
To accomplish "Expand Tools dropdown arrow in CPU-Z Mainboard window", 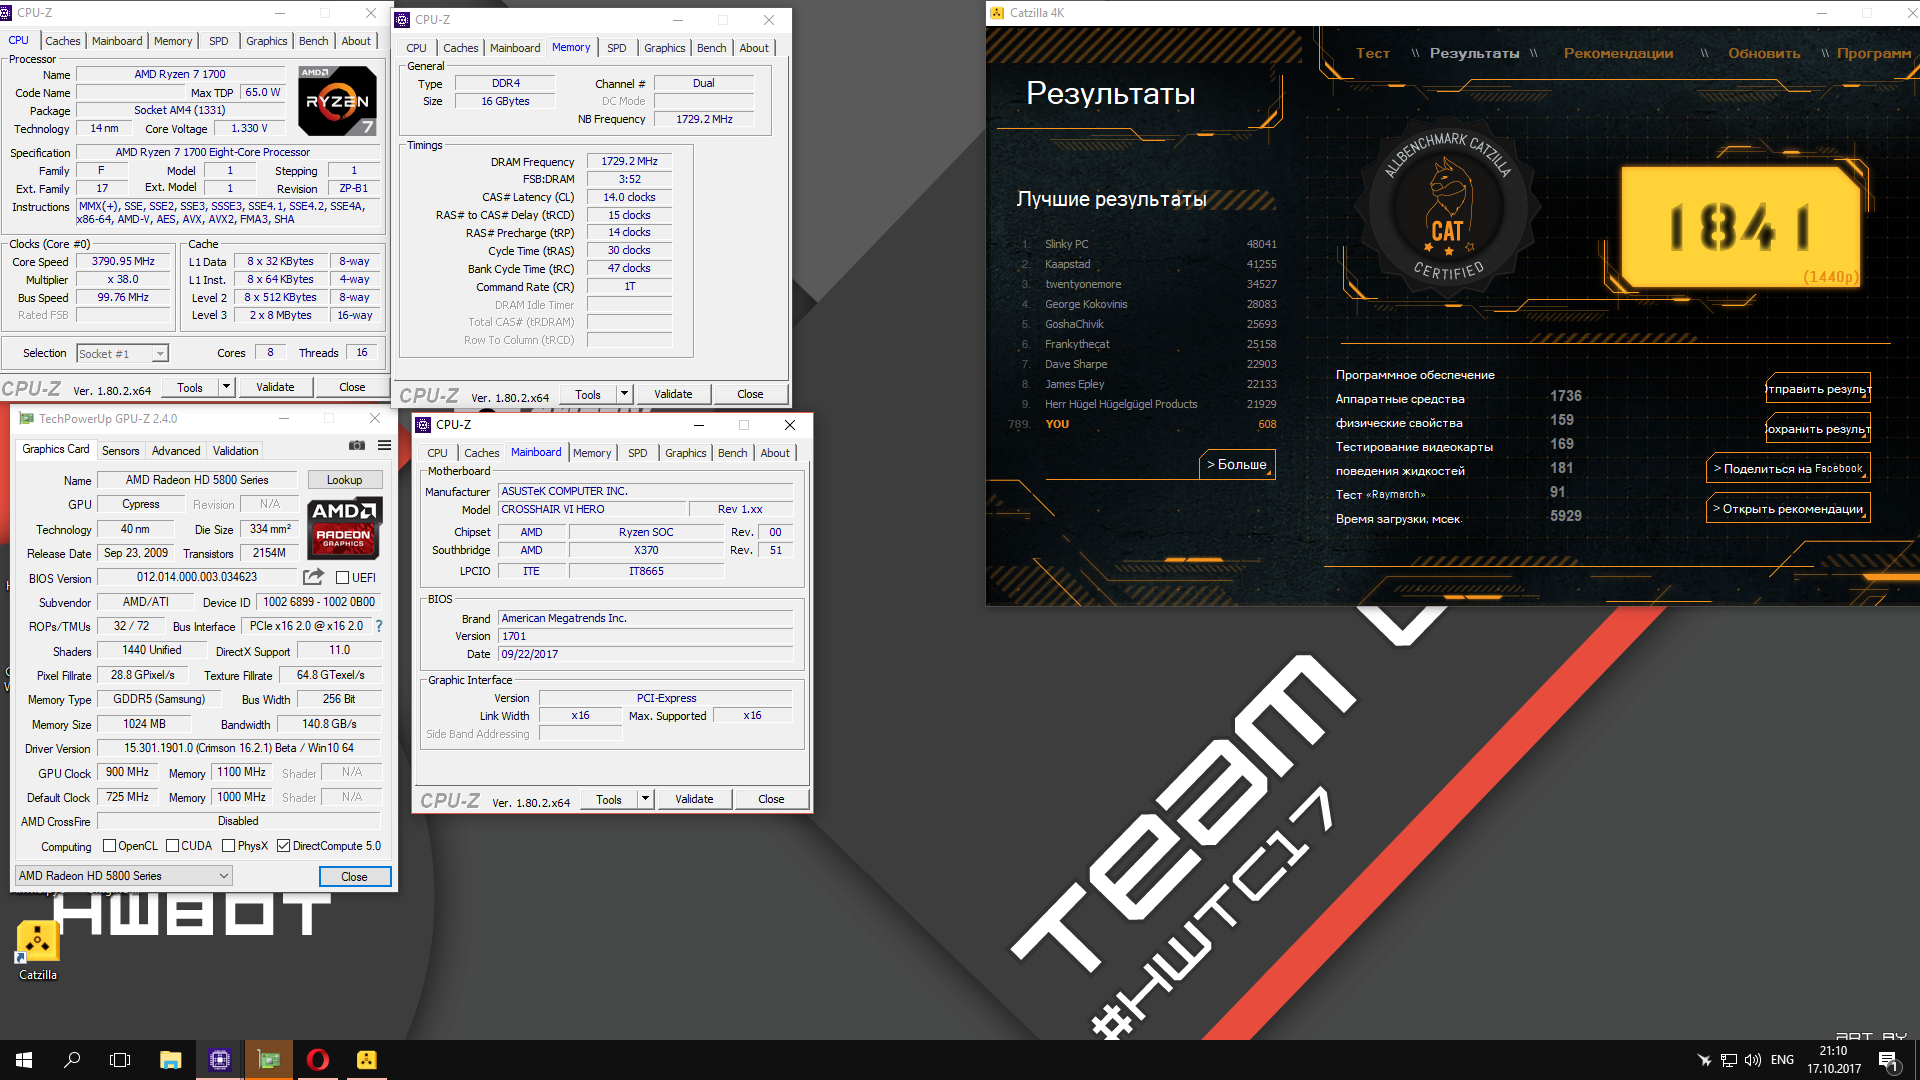I will coord(645,799).
